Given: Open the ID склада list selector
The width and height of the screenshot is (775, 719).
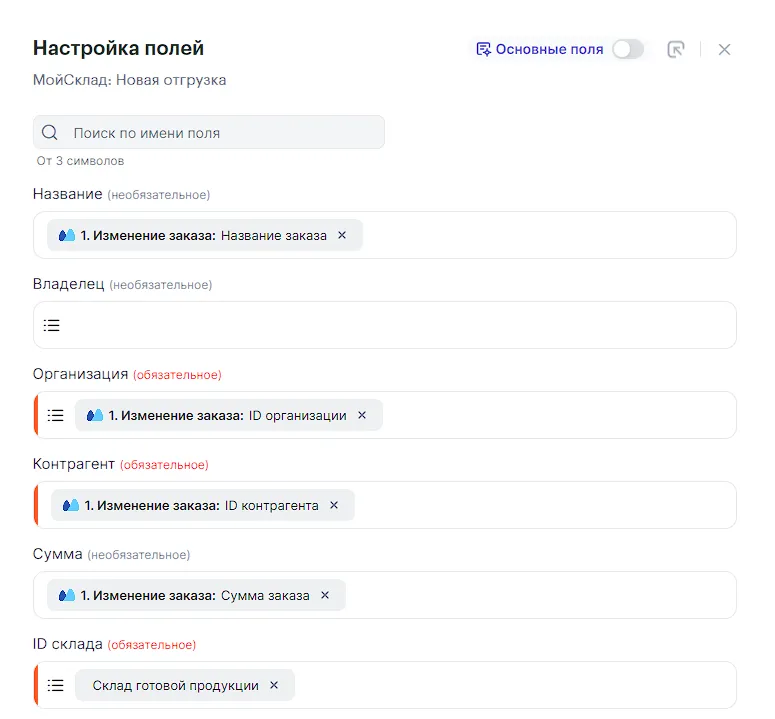Looking at the screenshot, I should (x=56, y=685).
